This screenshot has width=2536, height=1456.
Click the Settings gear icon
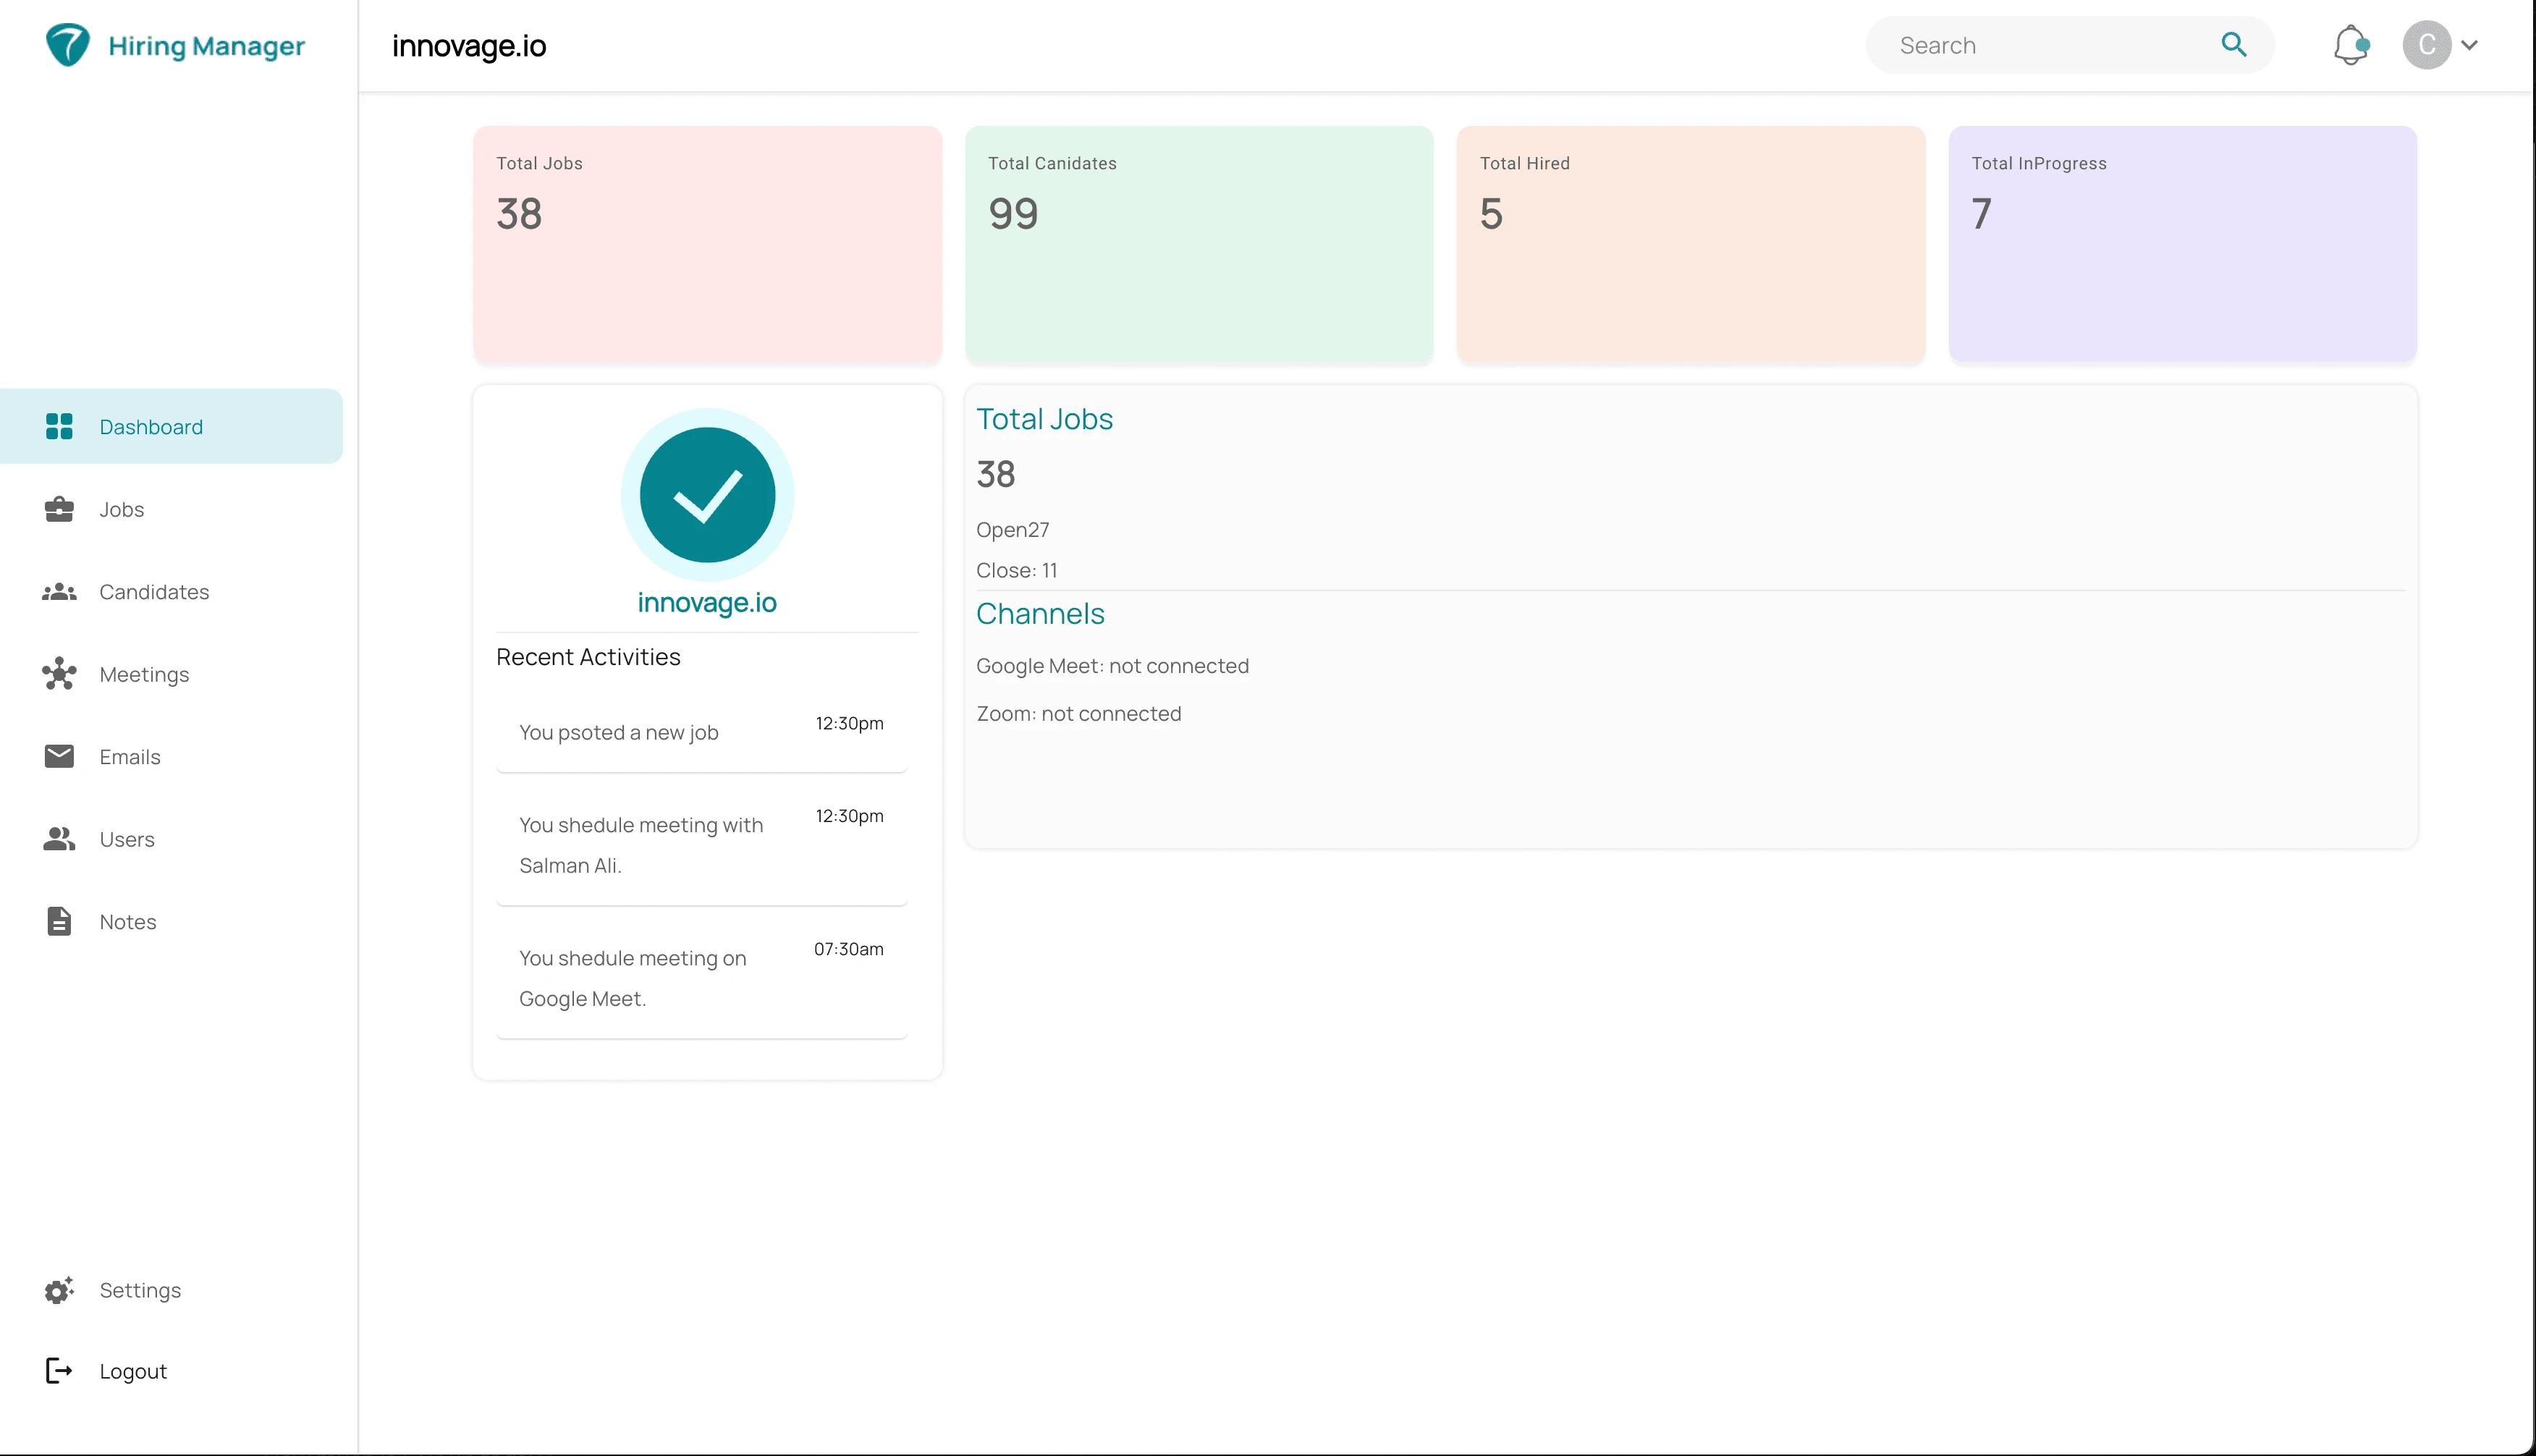pos(59,1290)
